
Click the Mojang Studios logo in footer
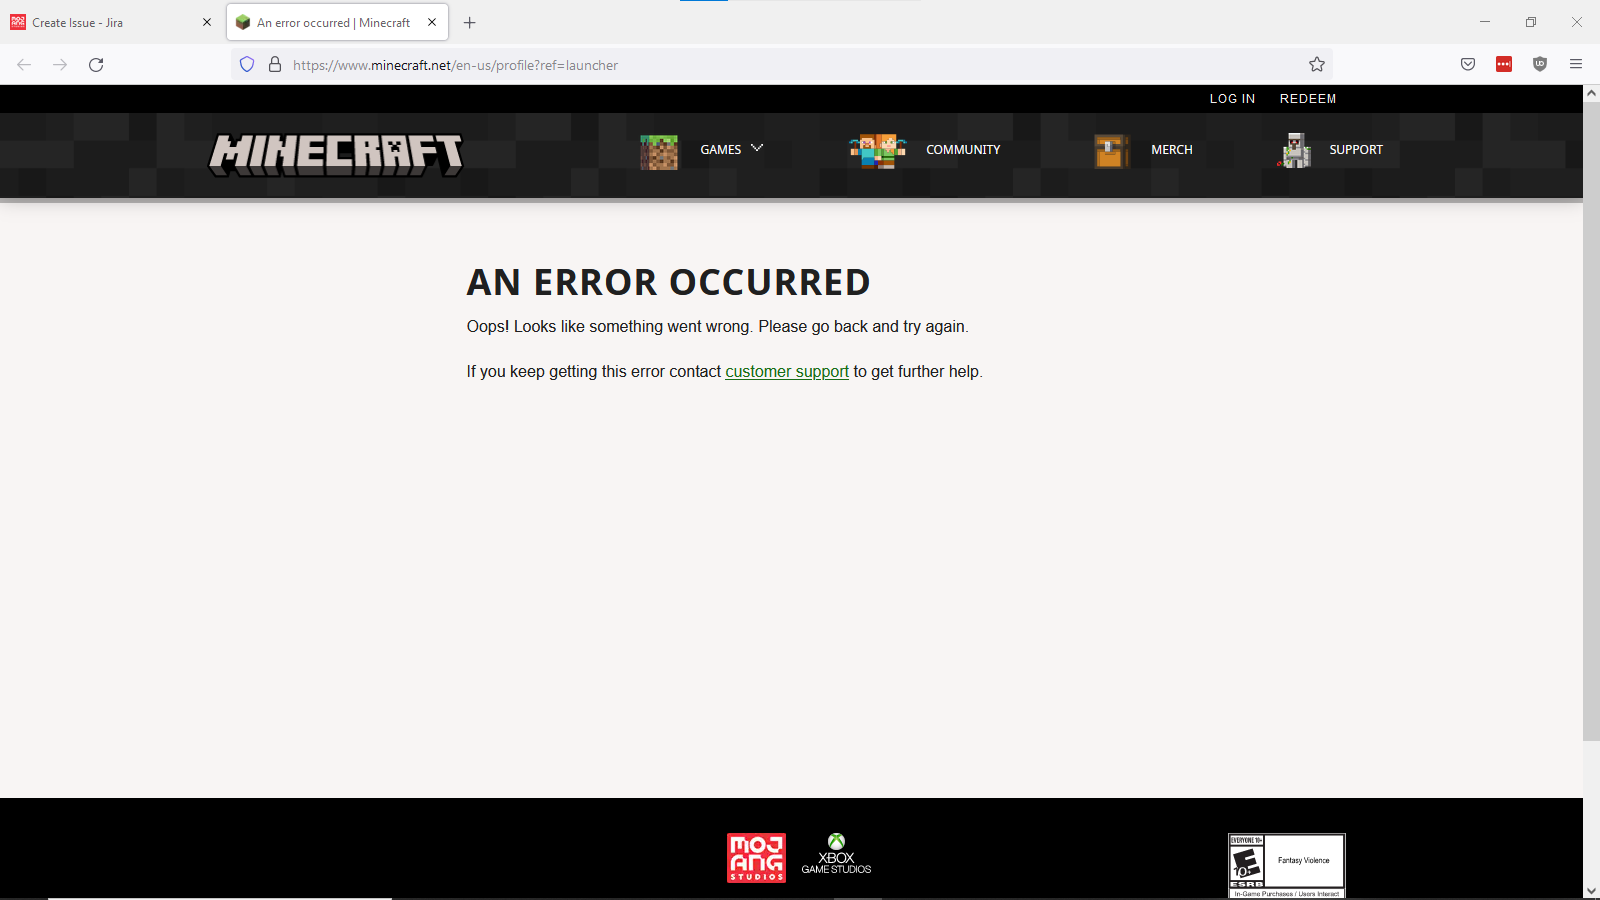coord(756,858)
